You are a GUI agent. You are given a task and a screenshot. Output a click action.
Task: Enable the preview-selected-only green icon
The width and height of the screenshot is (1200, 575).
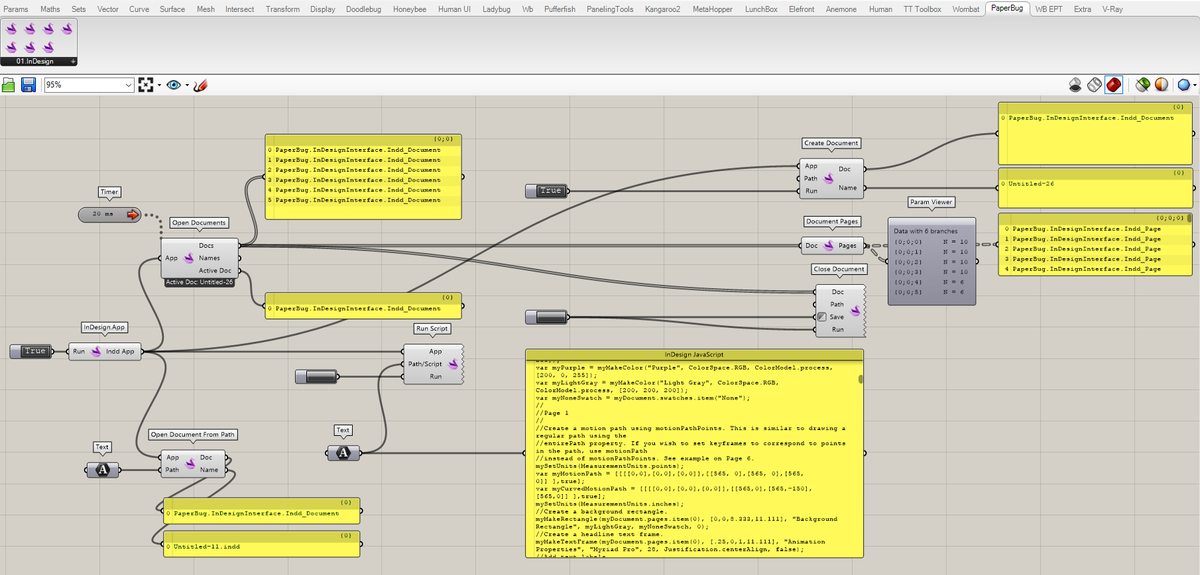1142,85
